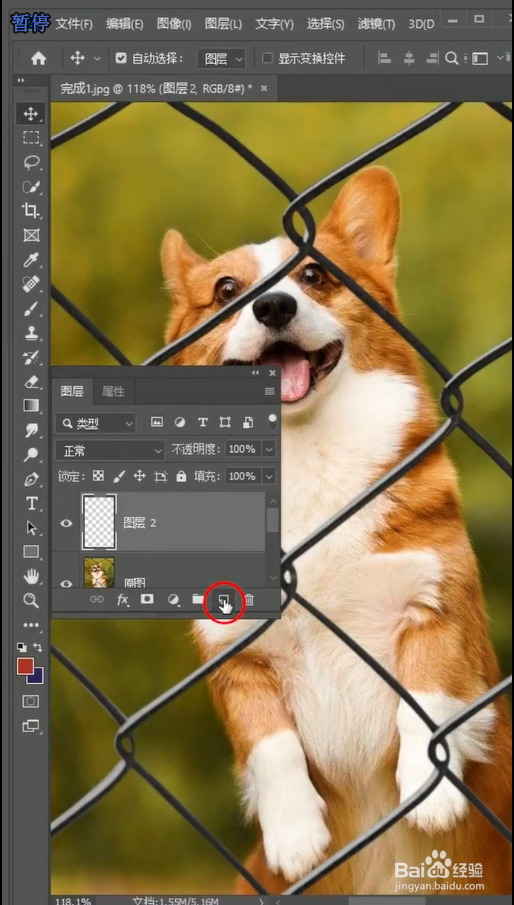Select the Hand tool
Screen dimensions: 514x905
coord(31,576)
